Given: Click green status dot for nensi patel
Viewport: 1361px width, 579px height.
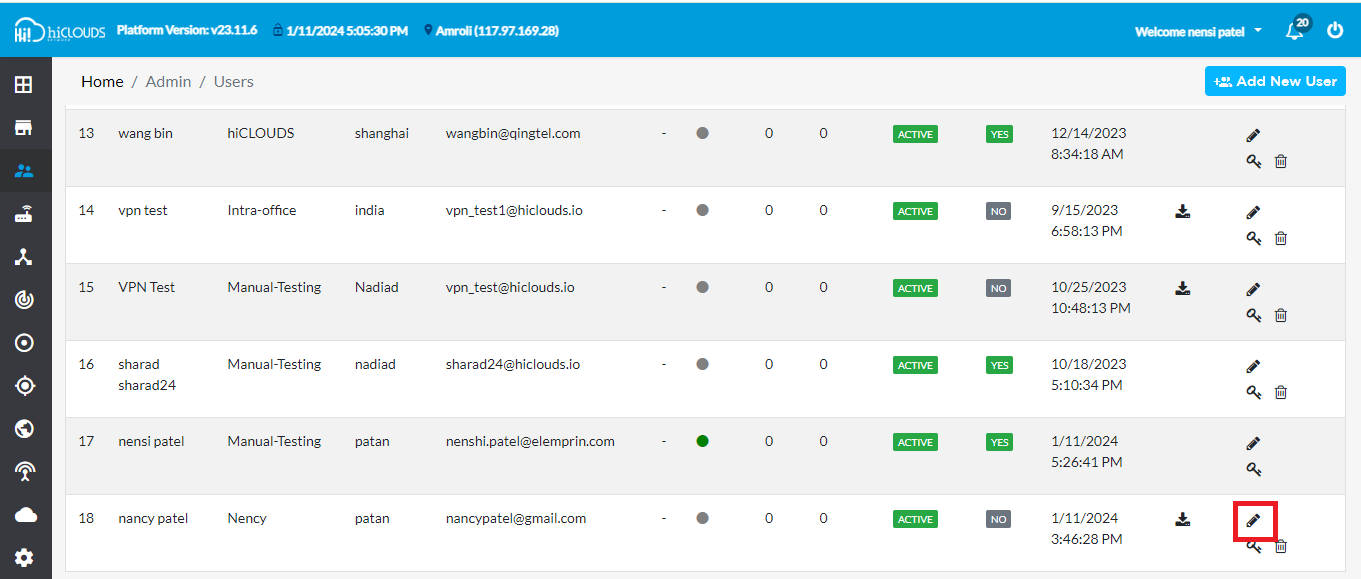Looking at the screenshot, I should 702,441.
